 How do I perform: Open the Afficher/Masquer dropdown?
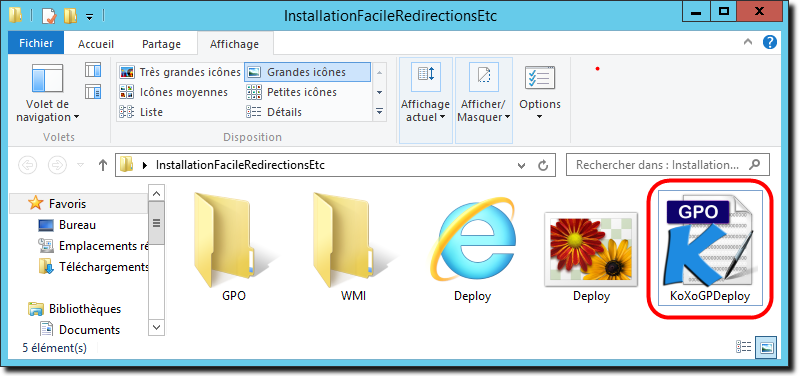[484, 100]
